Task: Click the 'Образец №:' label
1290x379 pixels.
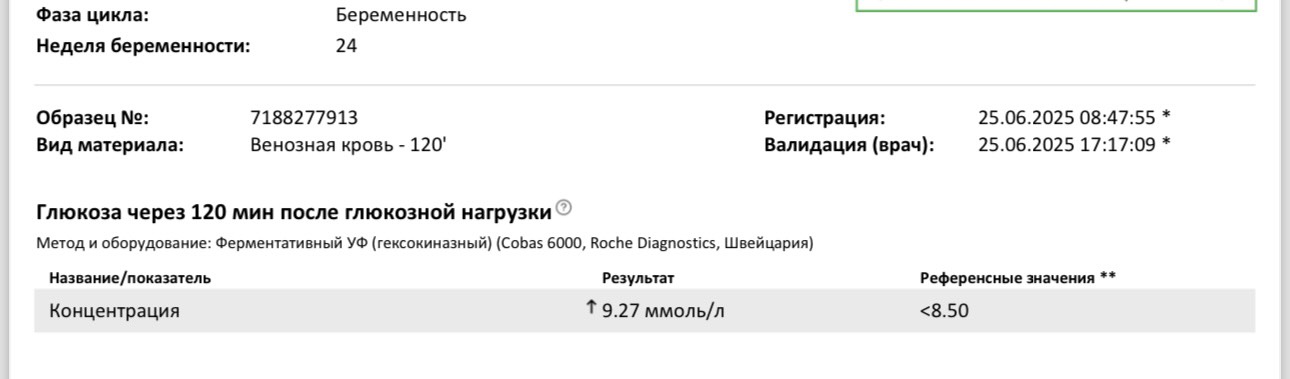Action: coord(92,118)
